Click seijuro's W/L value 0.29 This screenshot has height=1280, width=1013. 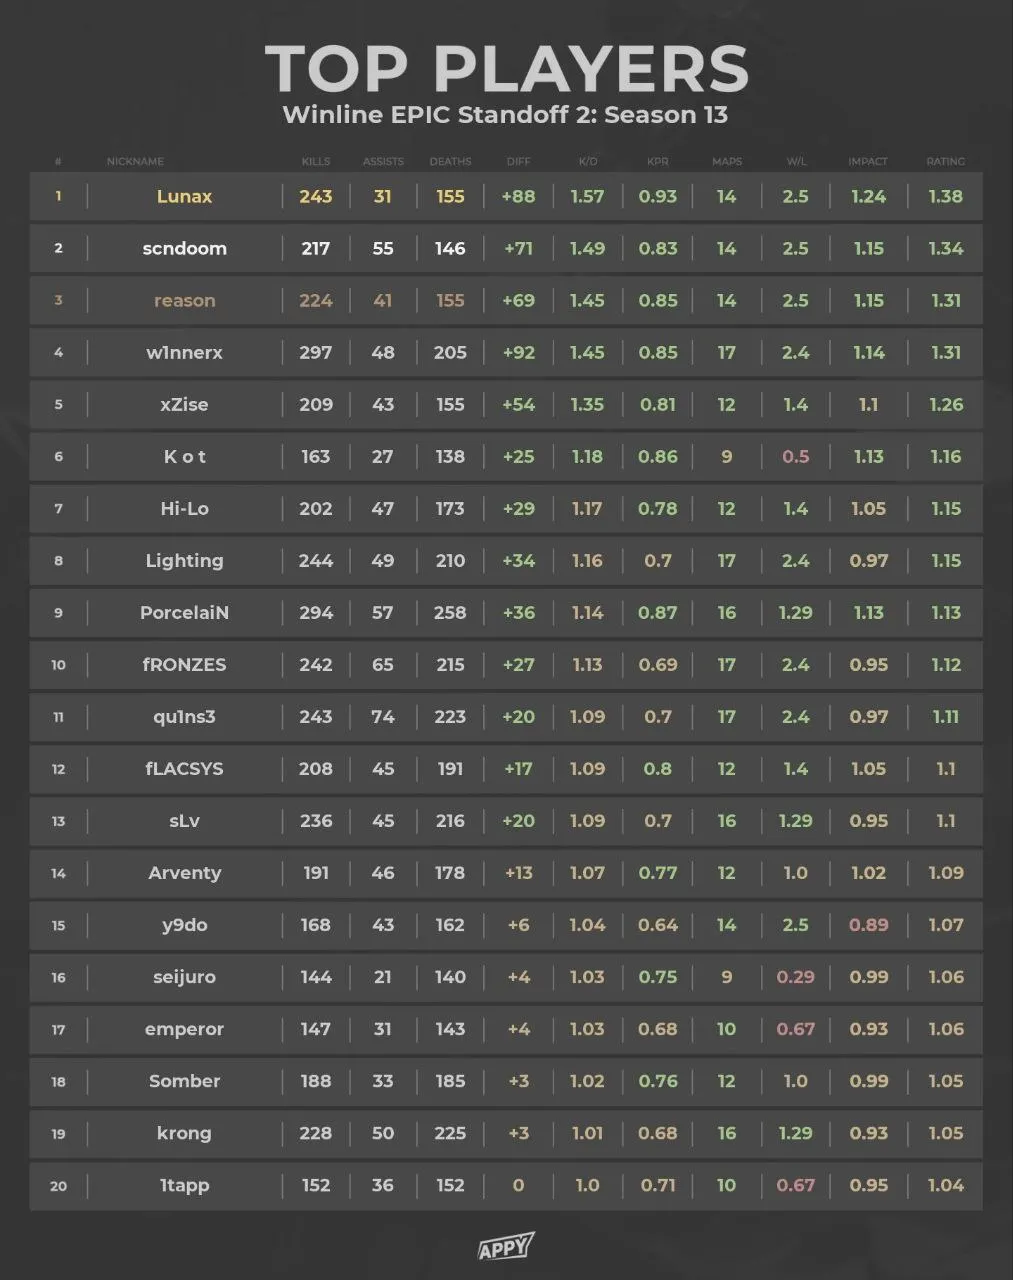[x=796, y=977]
